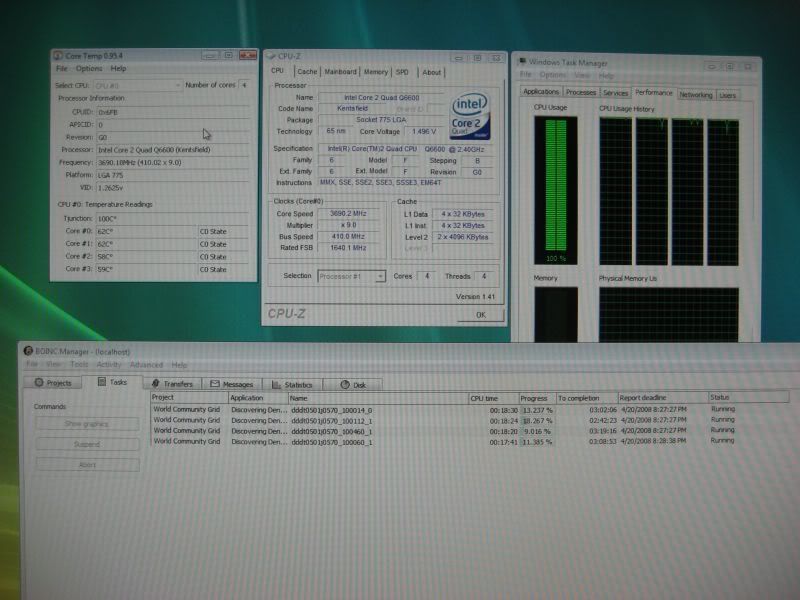The height and width of the screenshot is (600, 800).
Task: Sort tasks by CPU time column
Action: [x=493, y=398]
